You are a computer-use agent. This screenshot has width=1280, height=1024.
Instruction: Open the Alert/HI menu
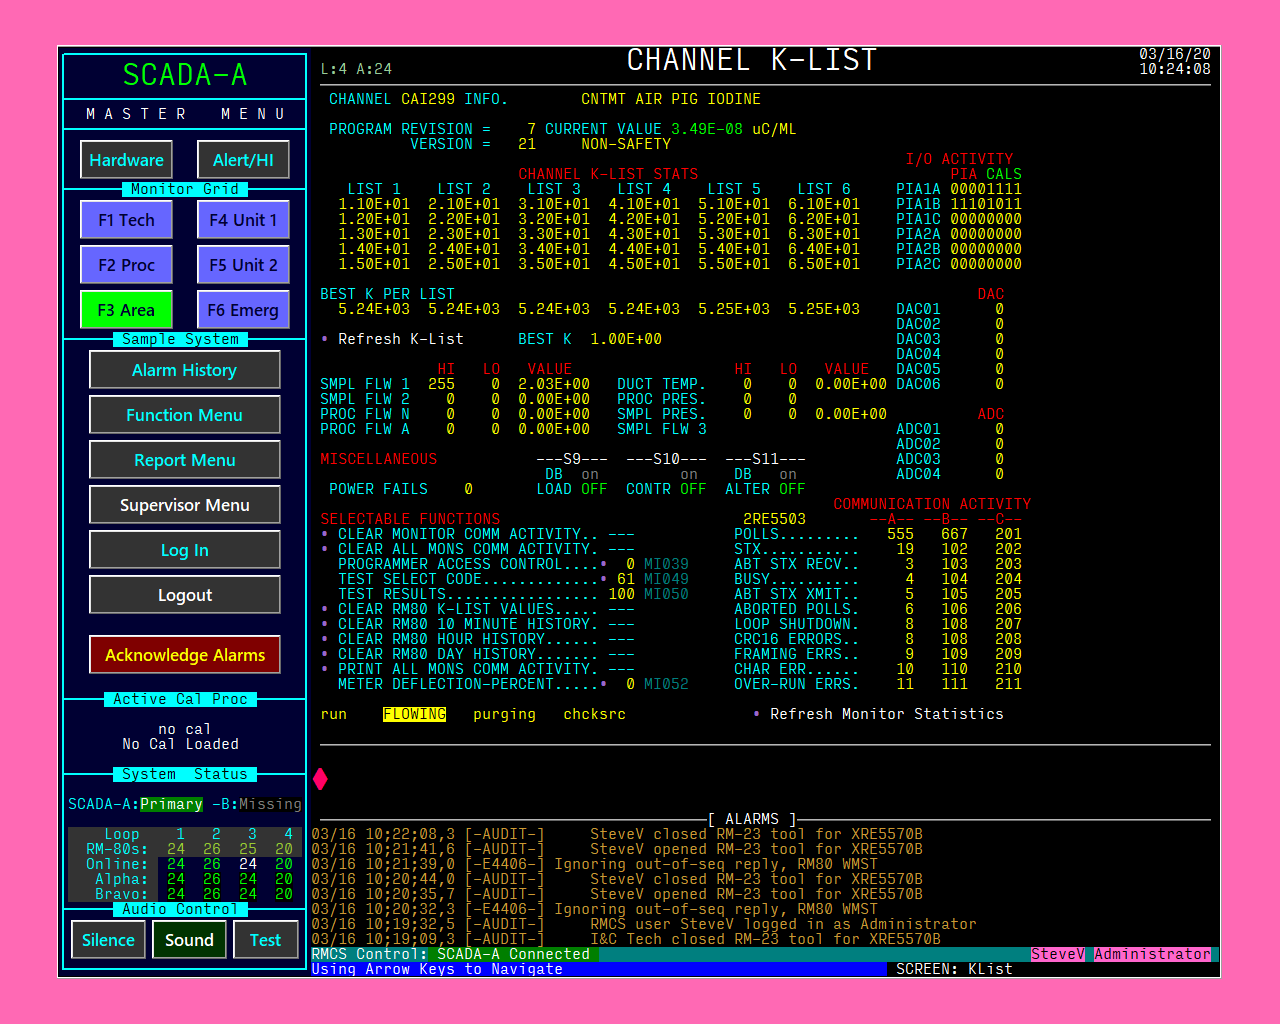click(x=243, y=160)
